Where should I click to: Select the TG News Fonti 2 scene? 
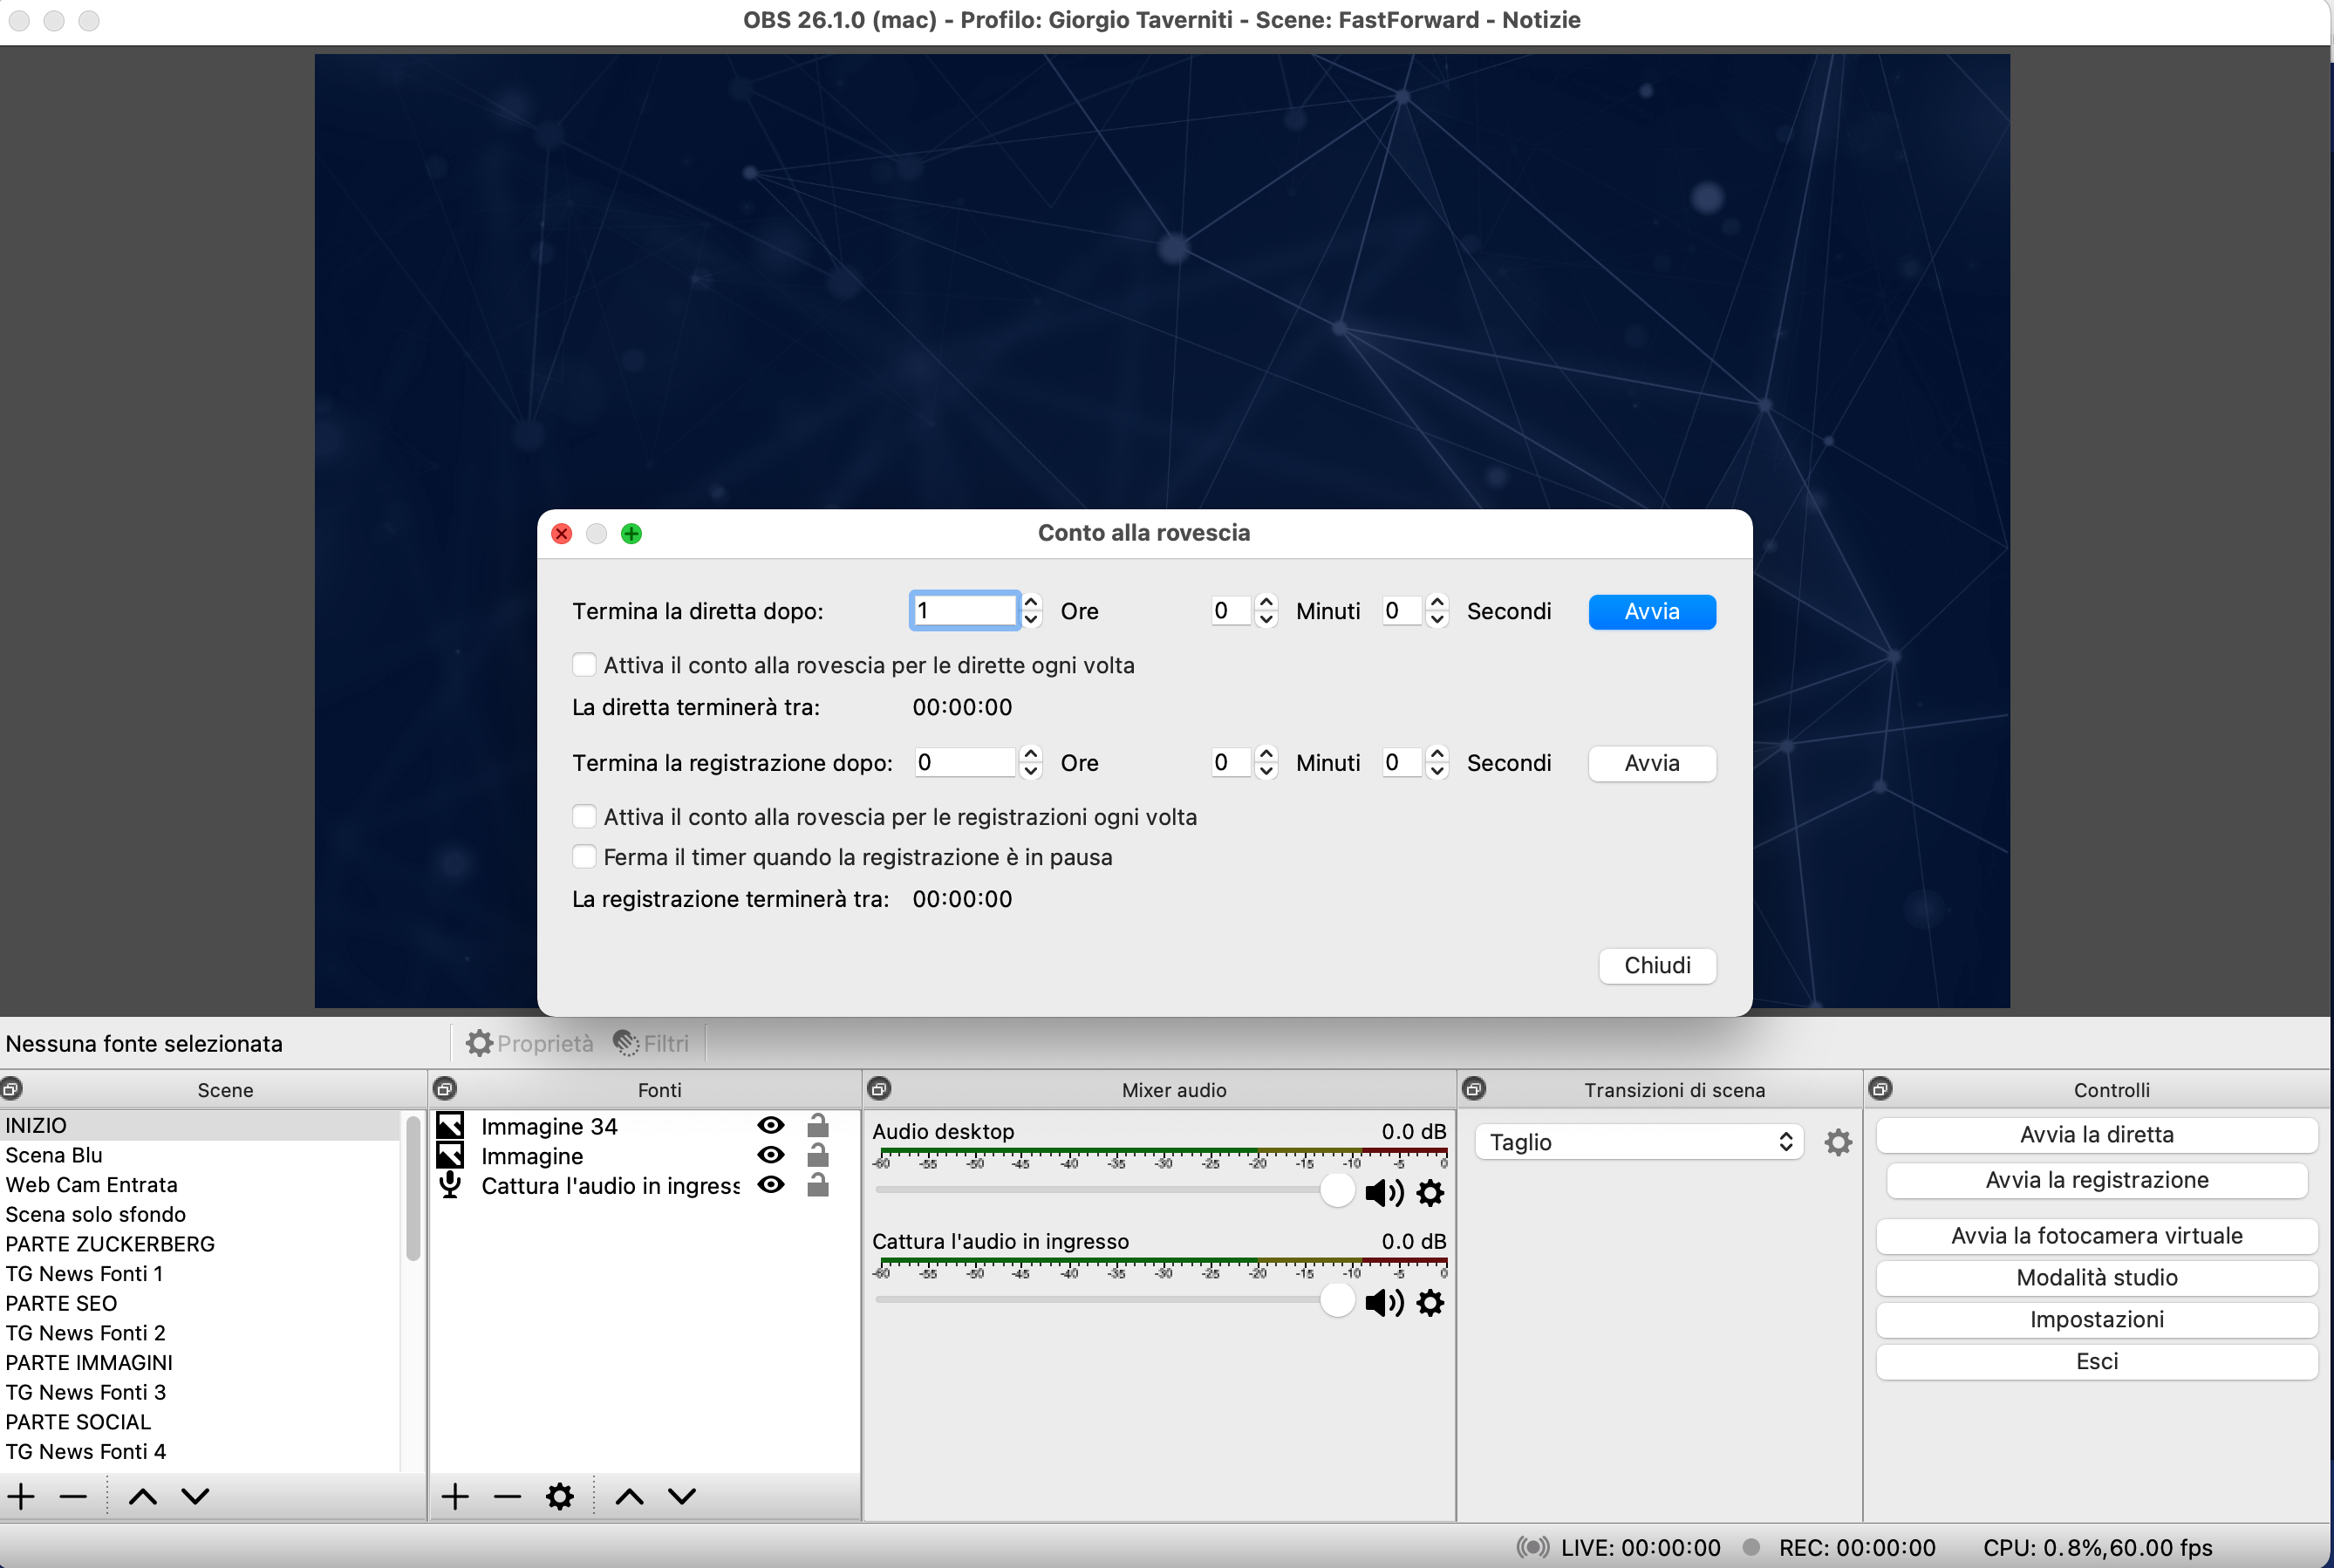[200, 1333]
